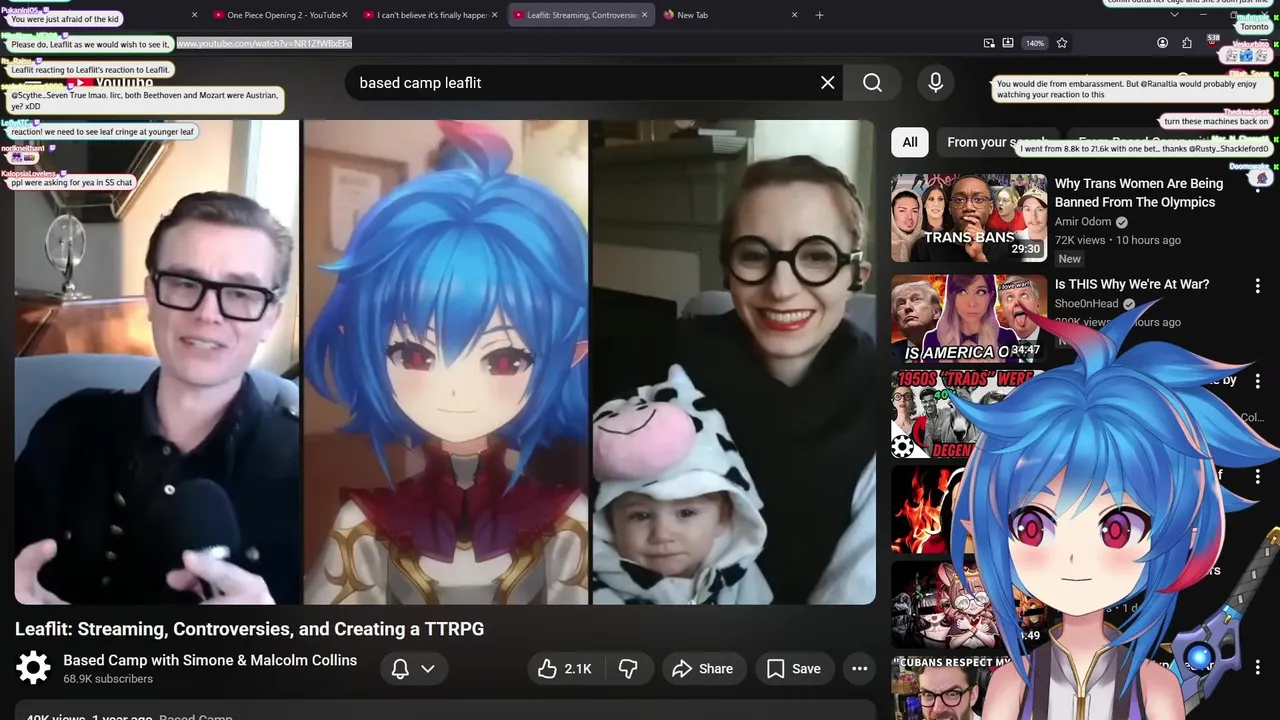Click verified check next to Shoe0nHead
The height and width of the screenshot is (720, 1280).
tap(1129, 304)
